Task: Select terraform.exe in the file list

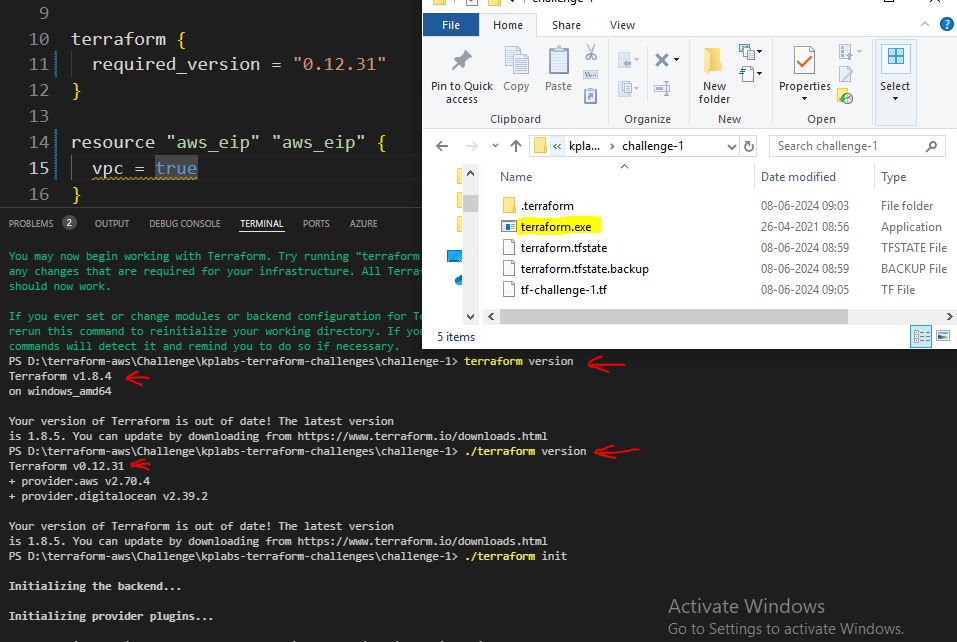Action: pos(556,227)
